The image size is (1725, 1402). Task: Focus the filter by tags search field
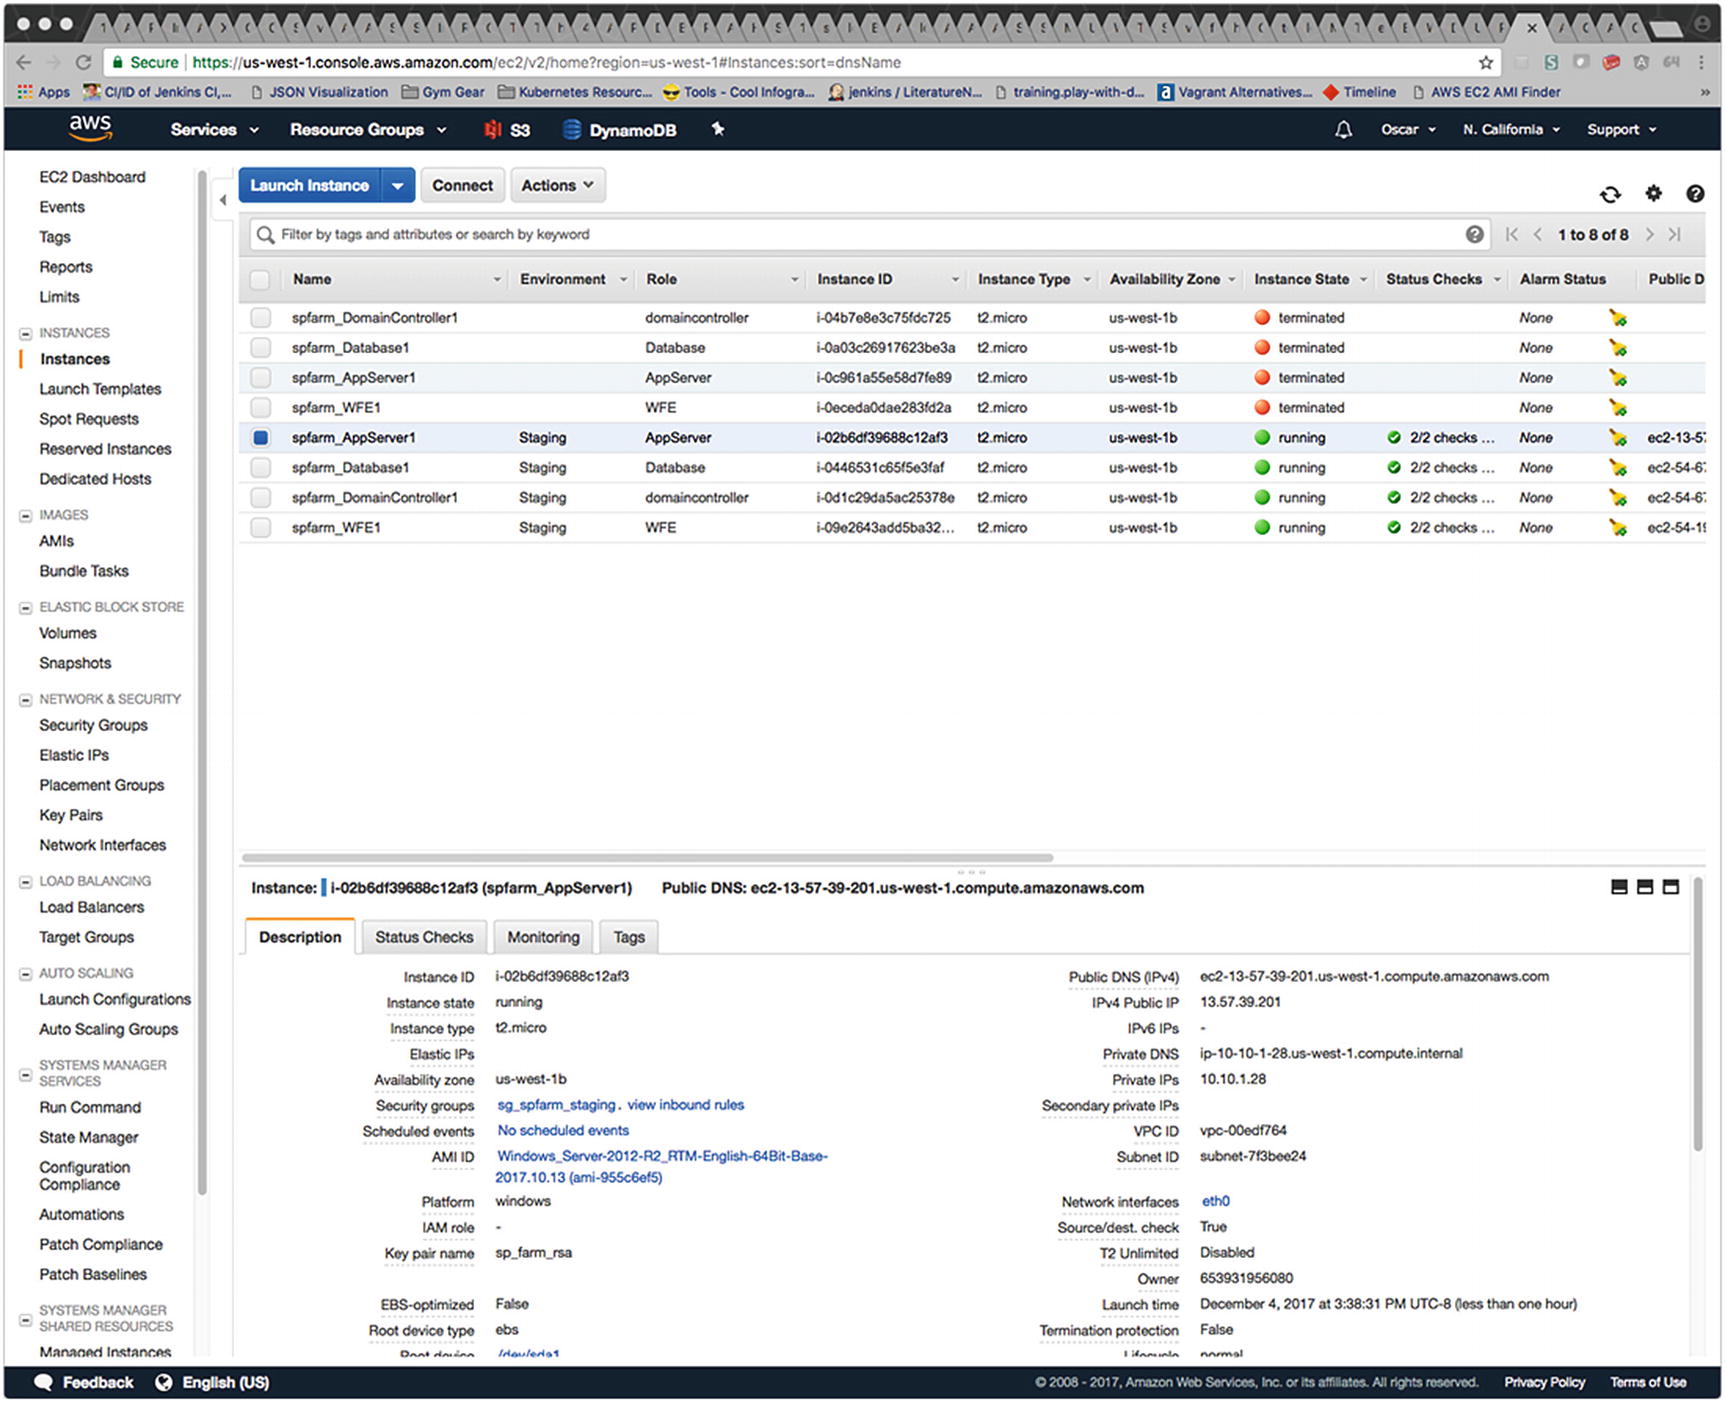[868, 234]
